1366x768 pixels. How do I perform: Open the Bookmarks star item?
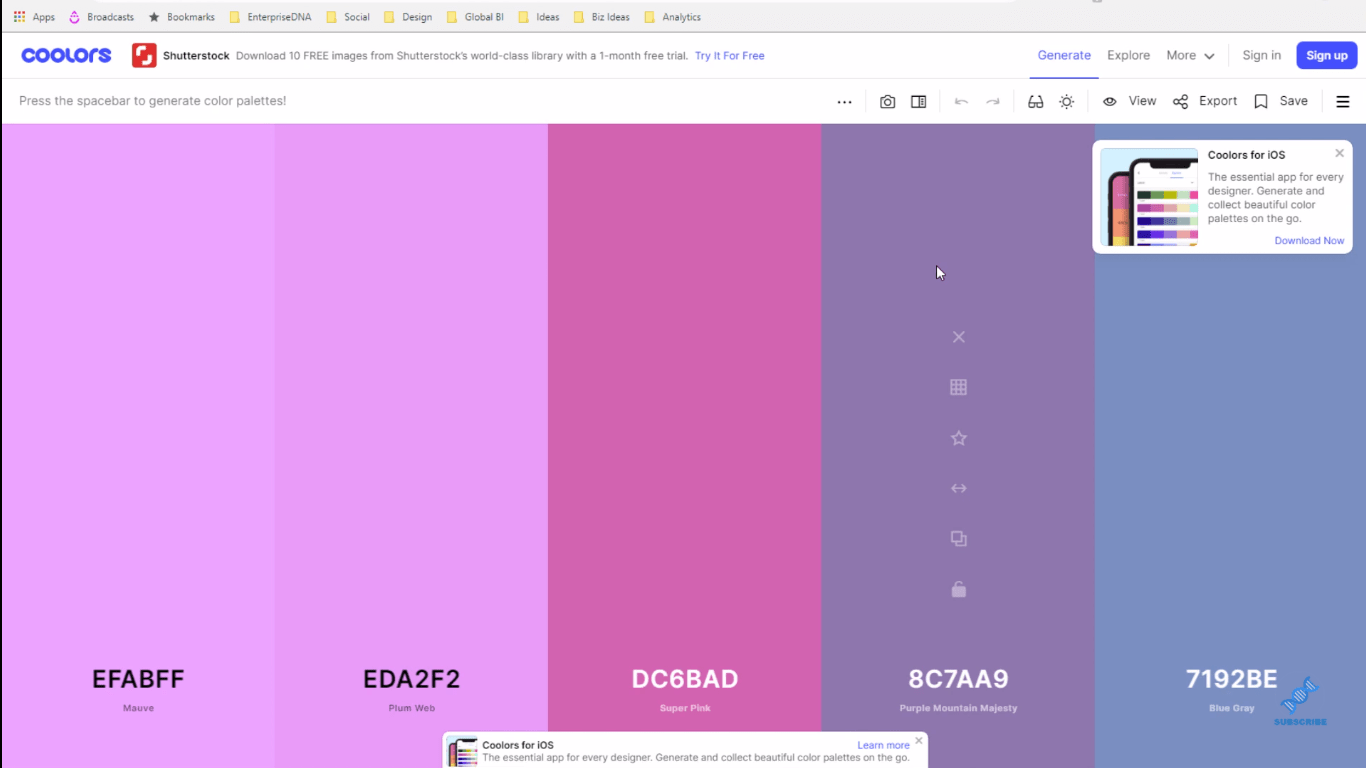pos(181,17)
